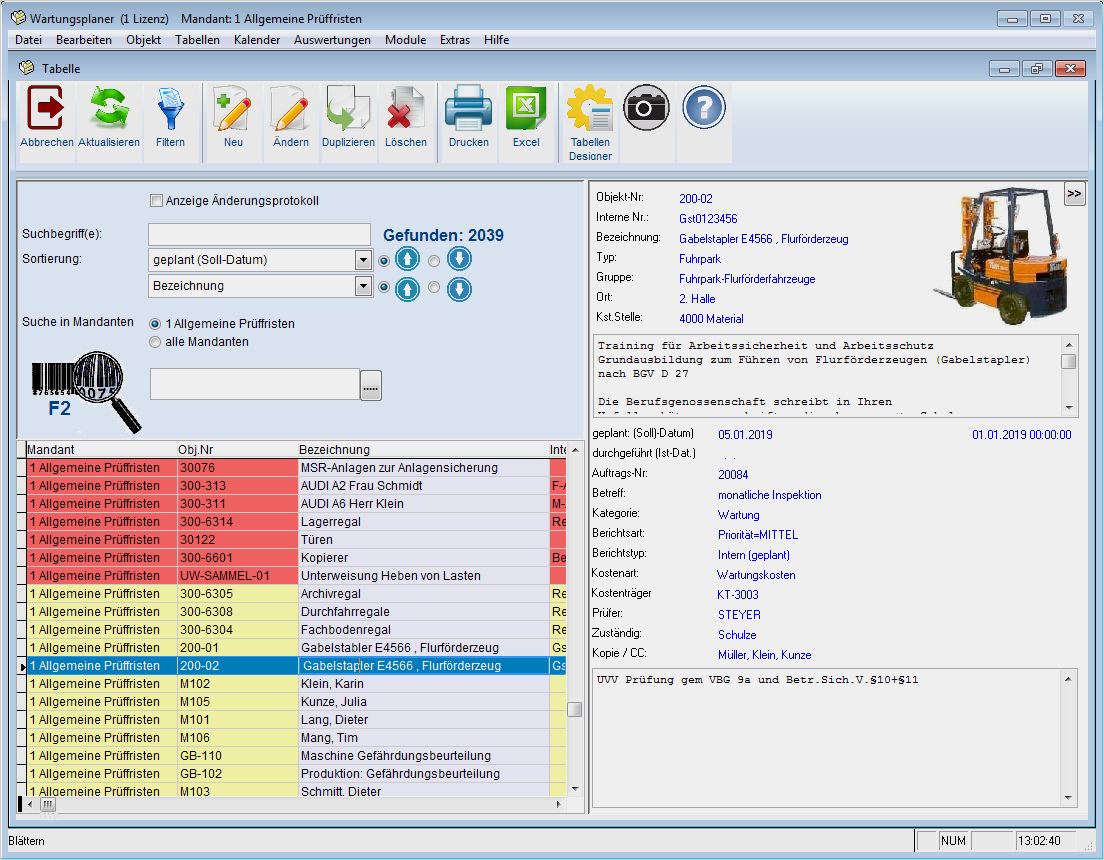The image size is (1104, 860).
Task: Click the Suchbegriff search input field
Action: 259,234
